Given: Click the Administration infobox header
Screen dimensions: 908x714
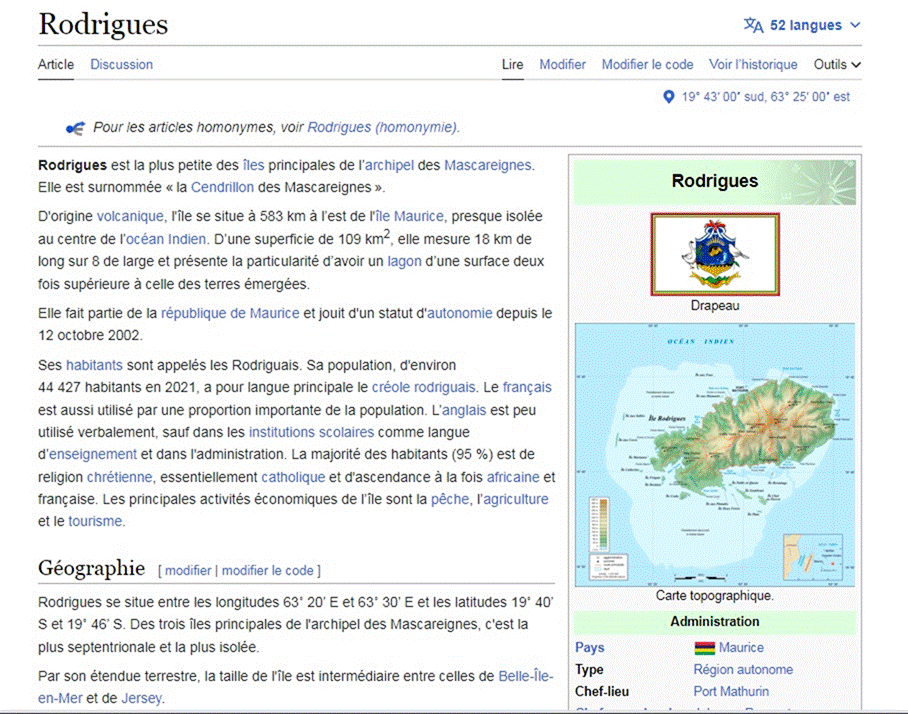Looking at the screenshot, I should 715,622.
